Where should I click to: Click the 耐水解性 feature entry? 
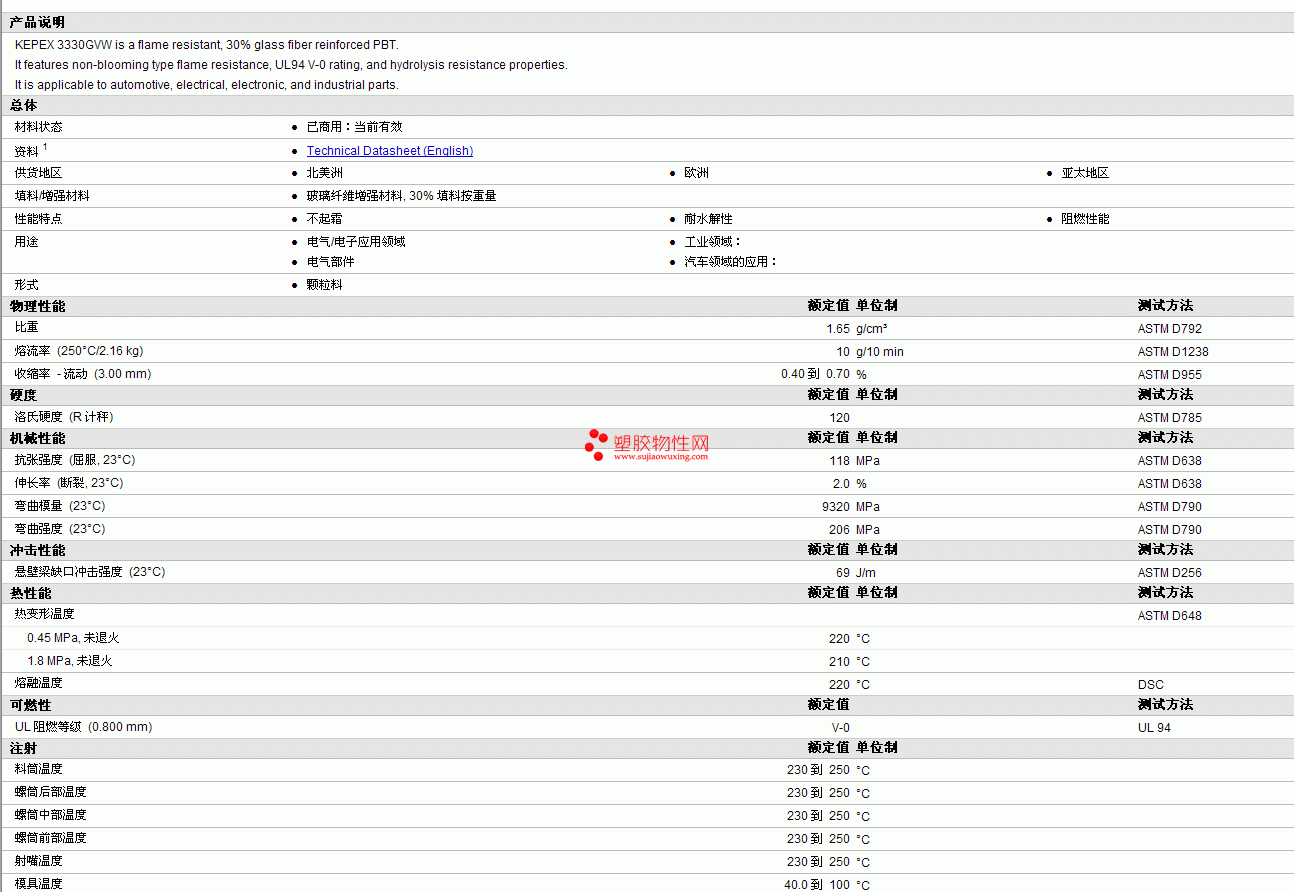(708, 219)
